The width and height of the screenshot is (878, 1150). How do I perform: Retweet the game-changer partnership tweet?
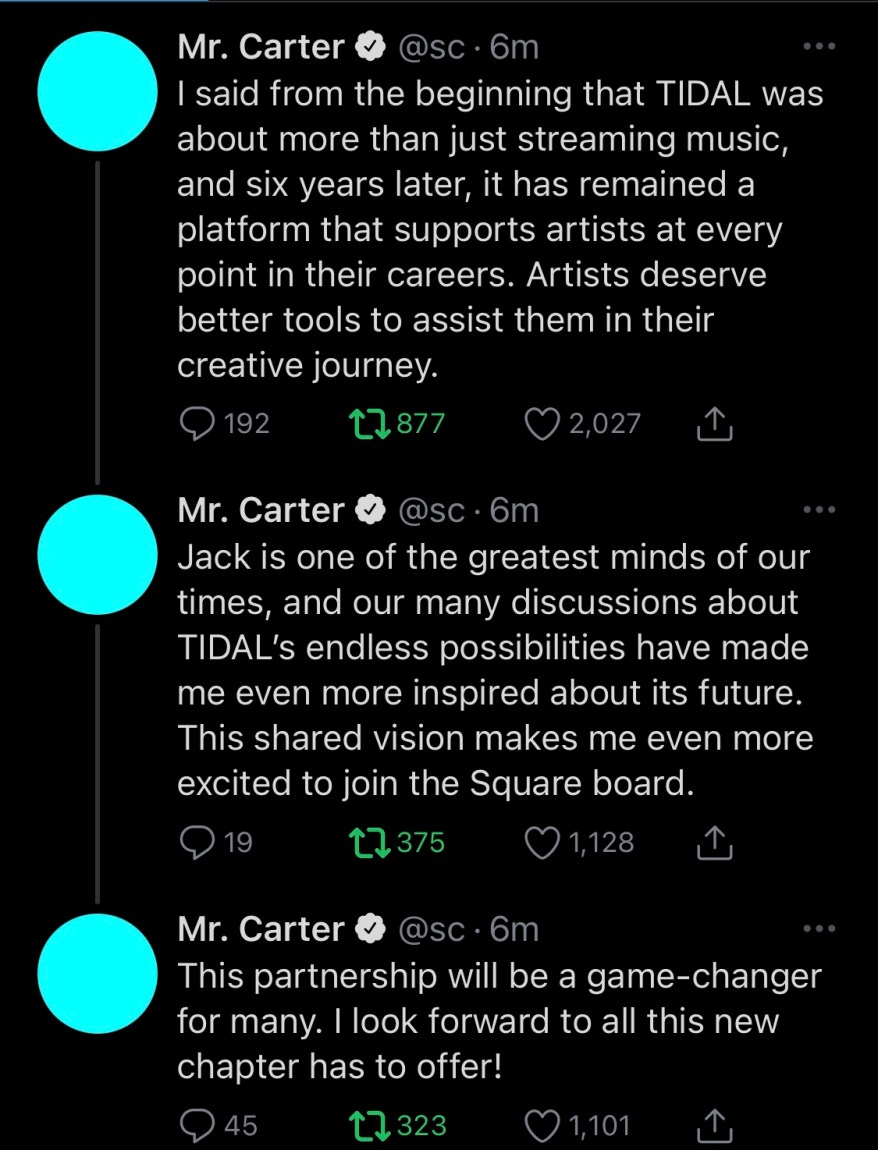click(x=372, y=1125)
